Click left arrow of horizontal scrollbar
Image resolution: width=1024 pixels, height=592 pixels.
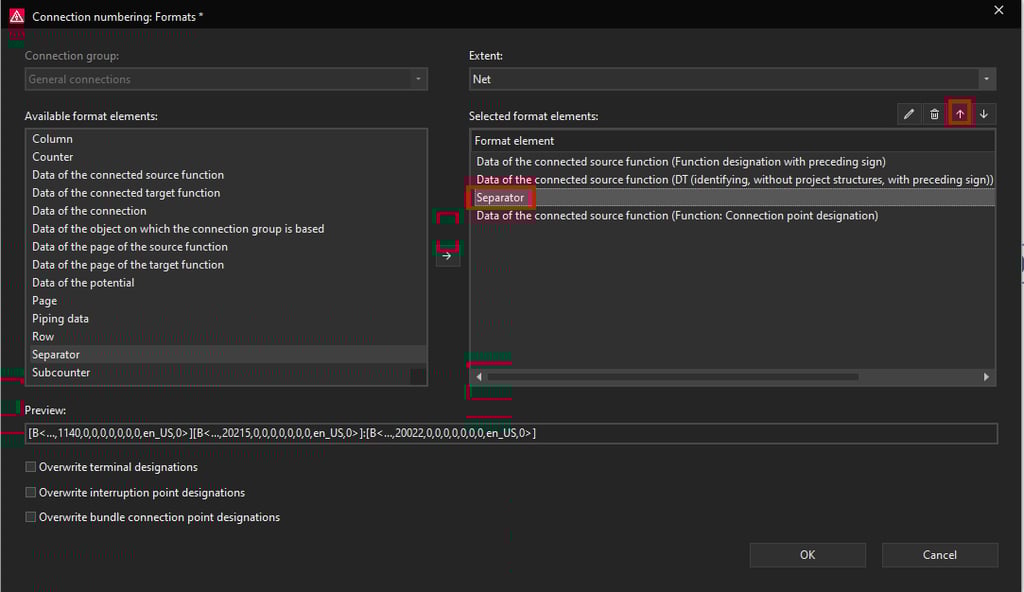[x=479, y=377]
